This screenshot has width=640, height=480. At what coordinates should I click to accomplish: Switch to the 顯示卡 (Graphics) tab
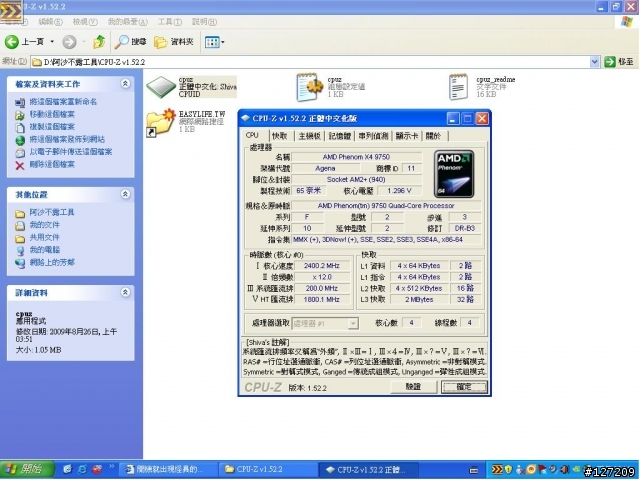pos(407,136)
